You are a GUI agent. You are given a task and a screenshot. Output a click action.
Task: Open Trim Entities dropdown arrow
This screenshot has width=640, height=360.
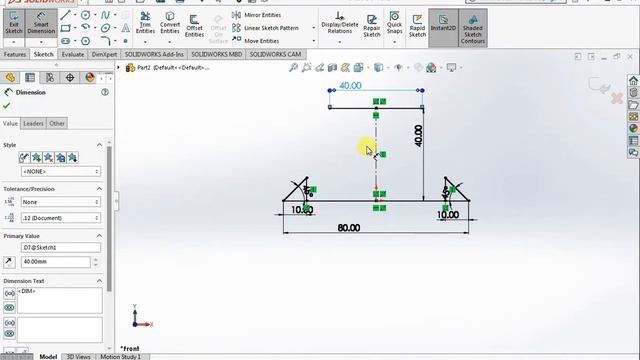(145, 42)
